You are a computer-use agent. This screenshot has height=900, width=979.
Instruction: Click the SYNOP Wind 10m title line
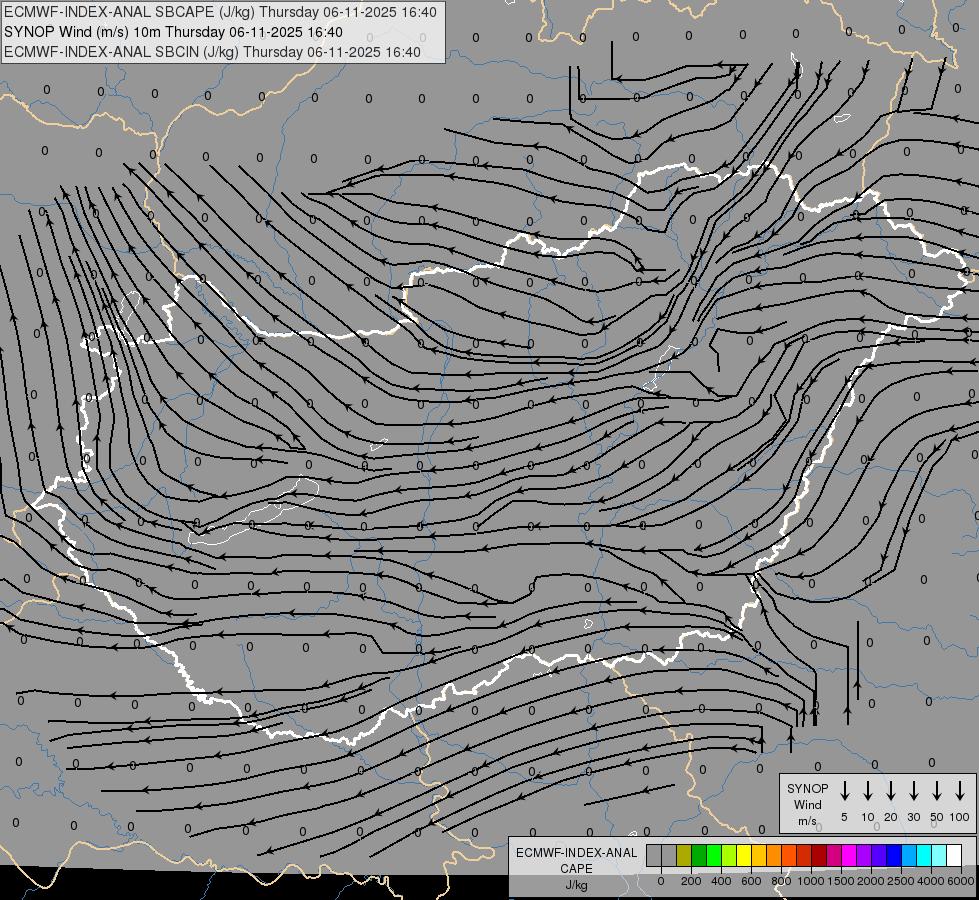[x=173, y=32]
